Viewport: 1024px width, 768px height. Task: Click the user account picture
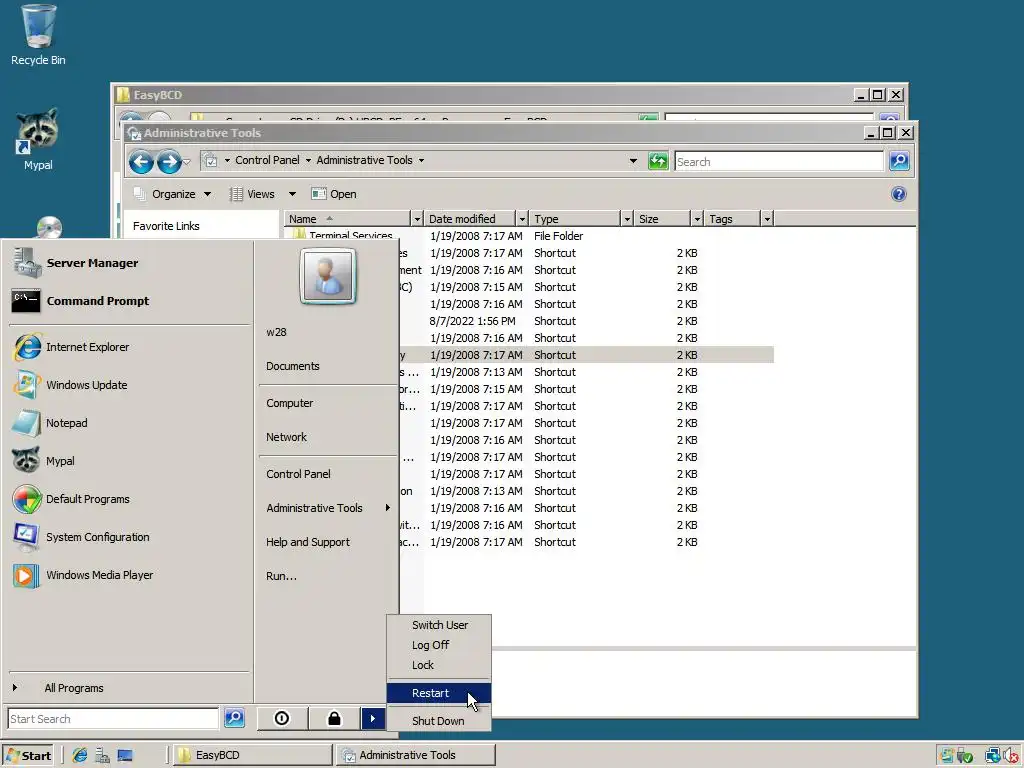click(x=328, y=276)
